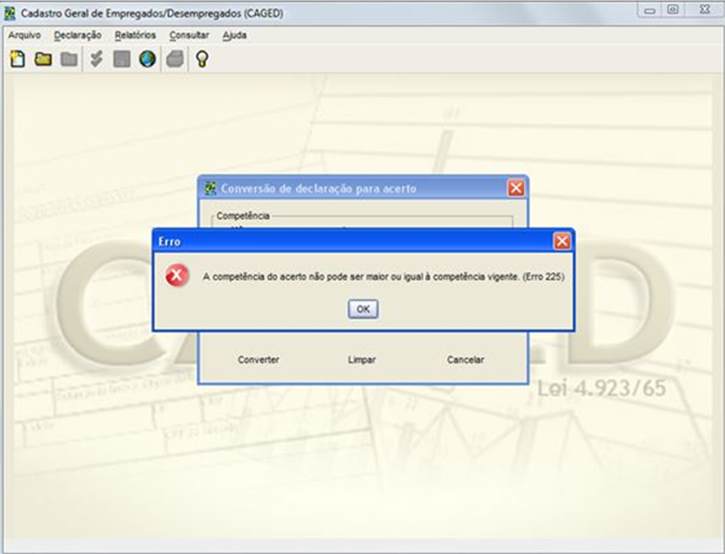This screenshot has height=554, width=725.
Task: Open the Consultar menu
Action: point(189,35)
